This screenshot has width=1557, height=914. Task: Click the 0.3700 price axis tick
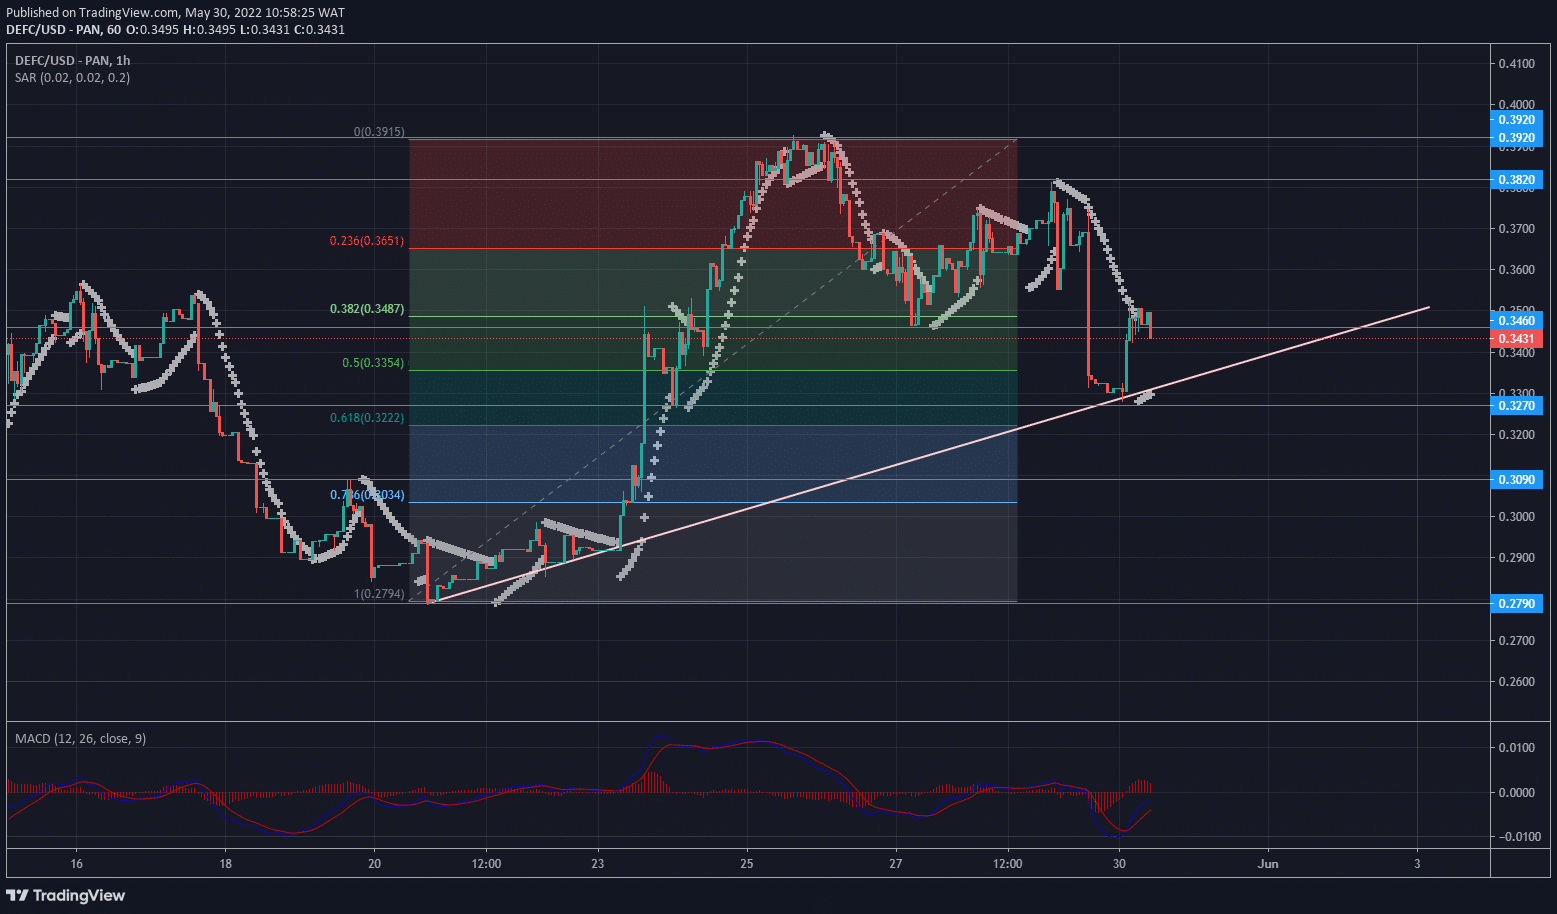click(x=1516, y=229)
